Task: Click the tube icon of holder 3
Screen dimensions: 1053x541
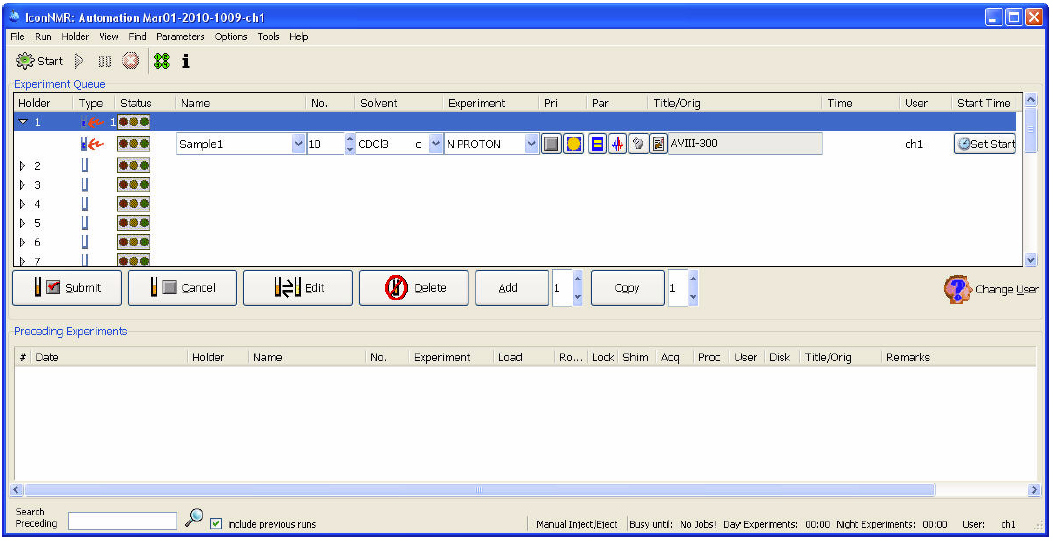Action: click(x=85, y=185)
